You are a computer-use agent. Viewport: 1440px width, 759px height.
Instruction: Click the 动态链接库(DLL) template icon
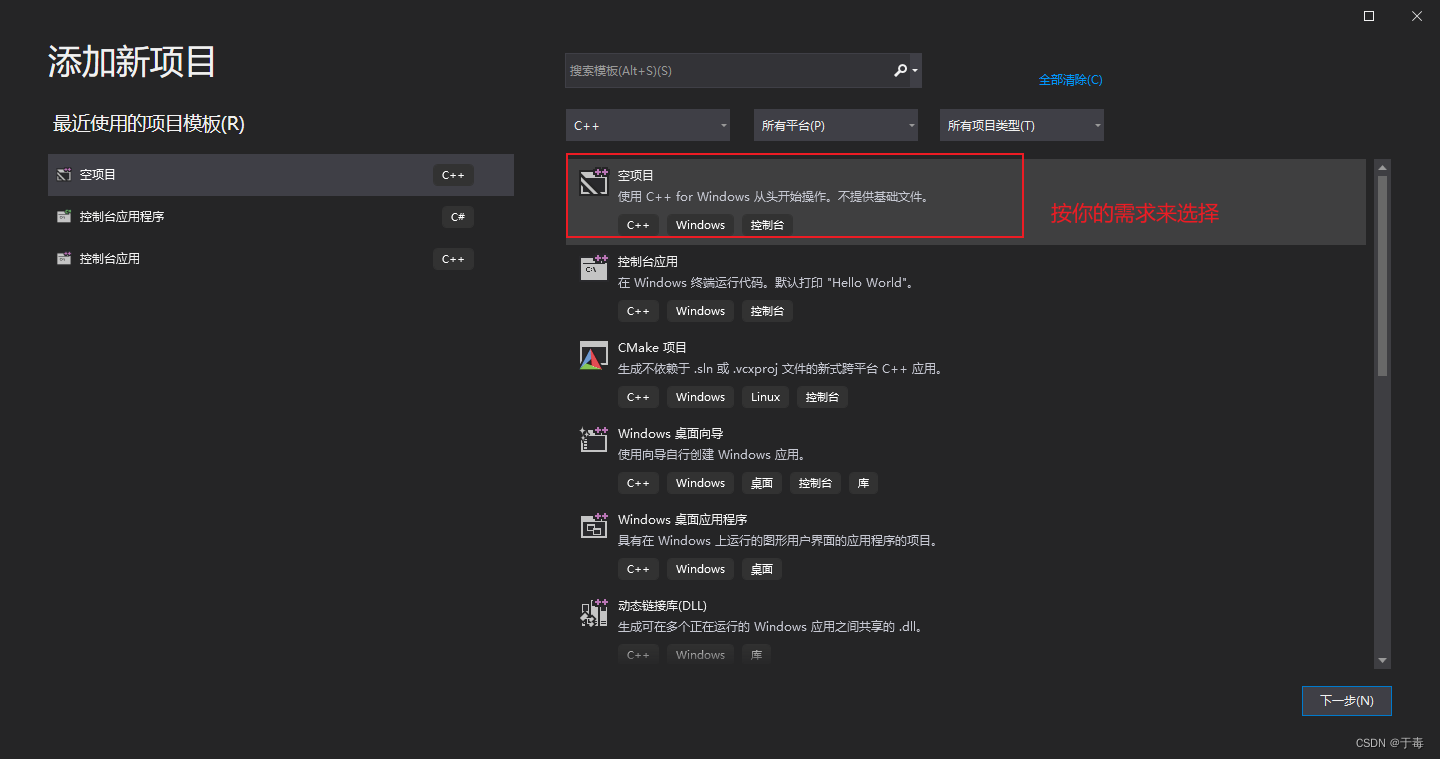tap(594, 613)
